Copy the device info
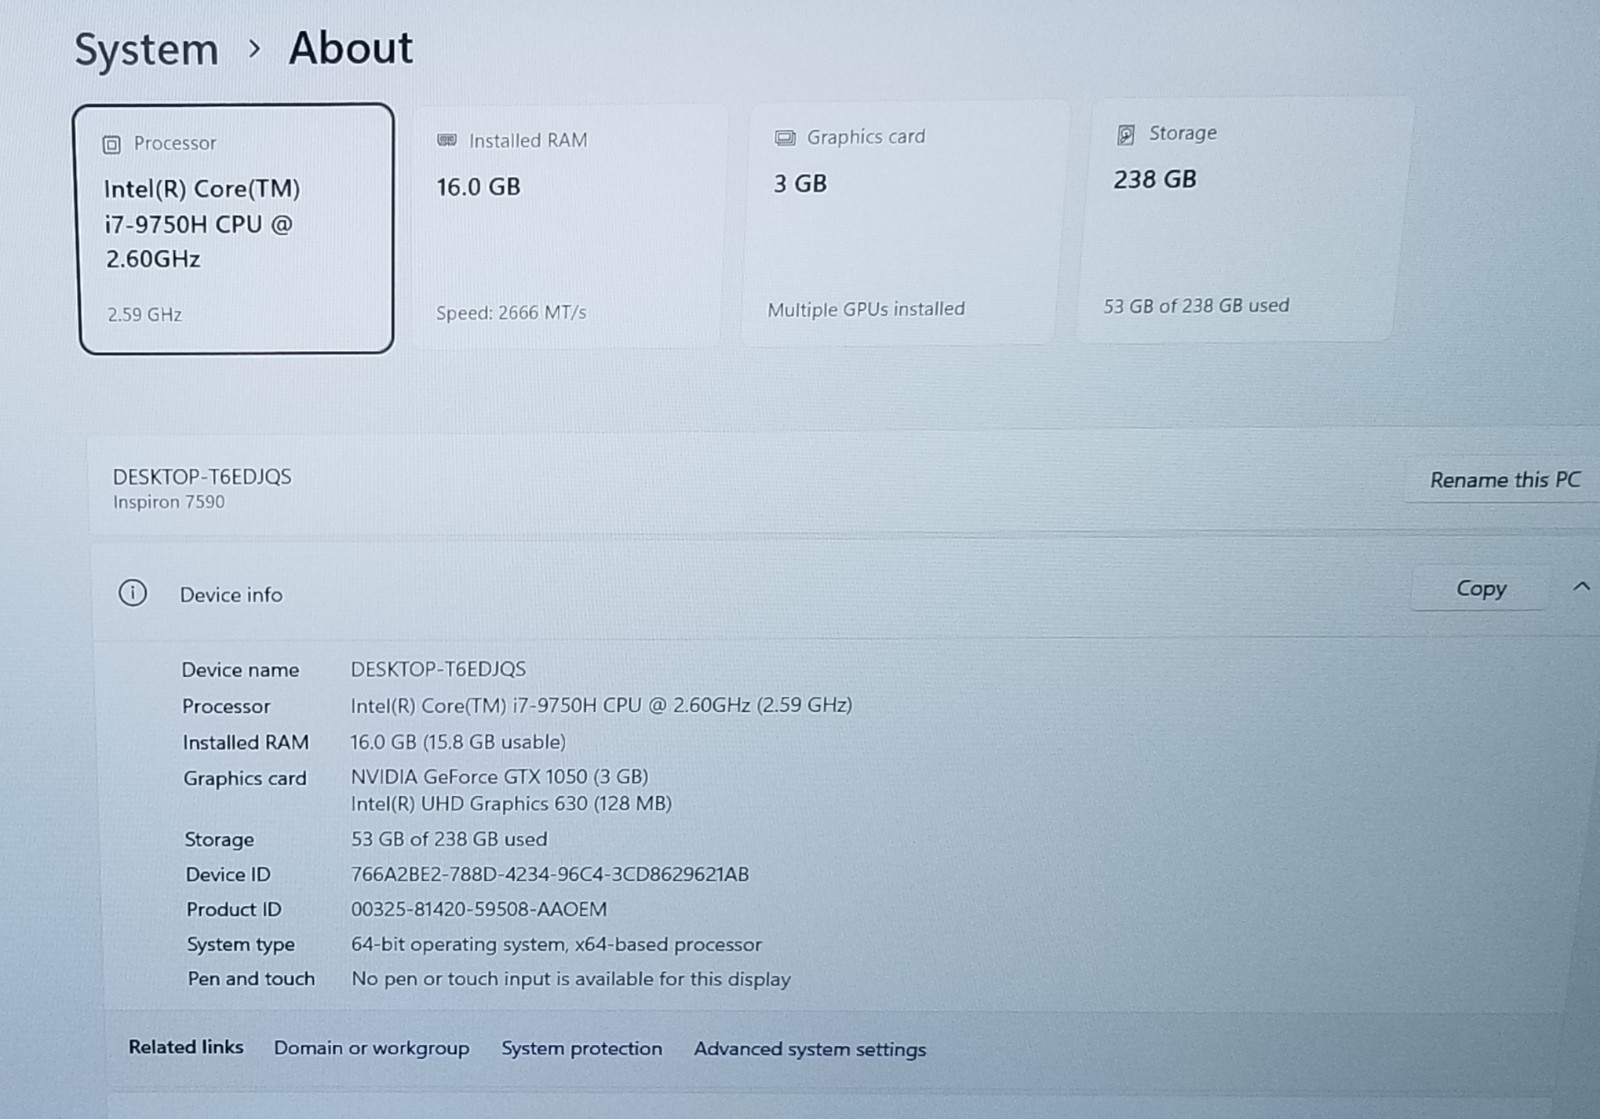The height and width of the screenshot is (1119, 1600). 1480,588
